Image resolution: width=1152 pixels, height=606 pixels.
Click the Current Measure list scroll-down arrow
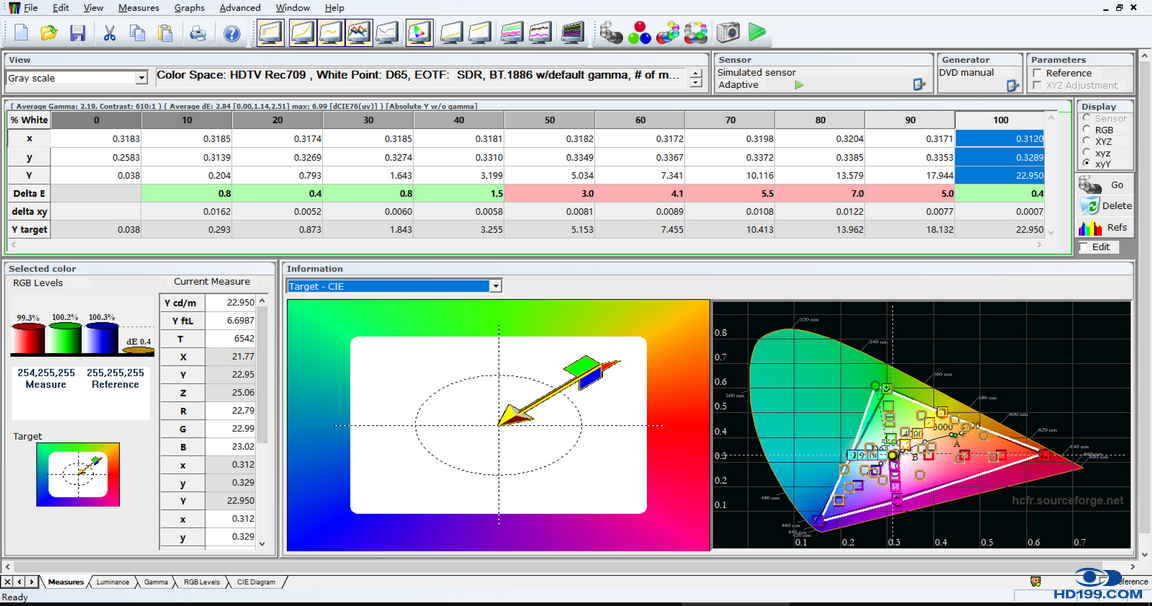(x=262, y=544)
